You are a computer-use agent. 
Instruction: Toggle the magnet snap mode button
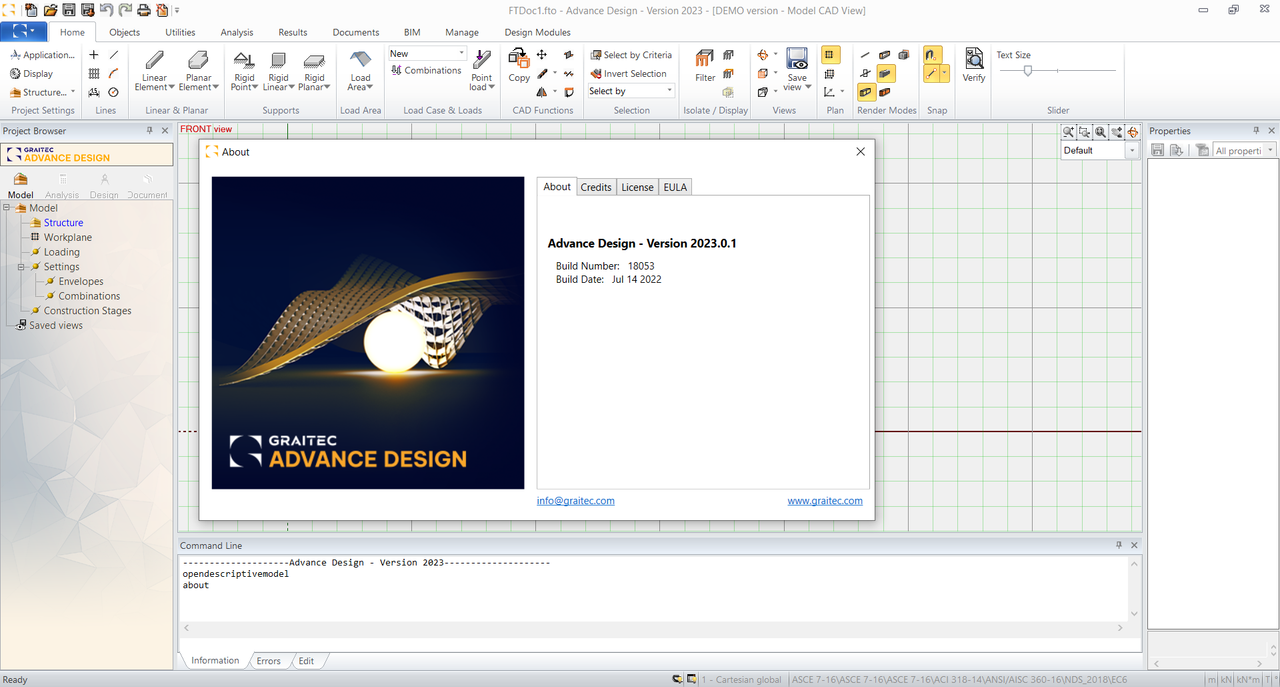932,55
